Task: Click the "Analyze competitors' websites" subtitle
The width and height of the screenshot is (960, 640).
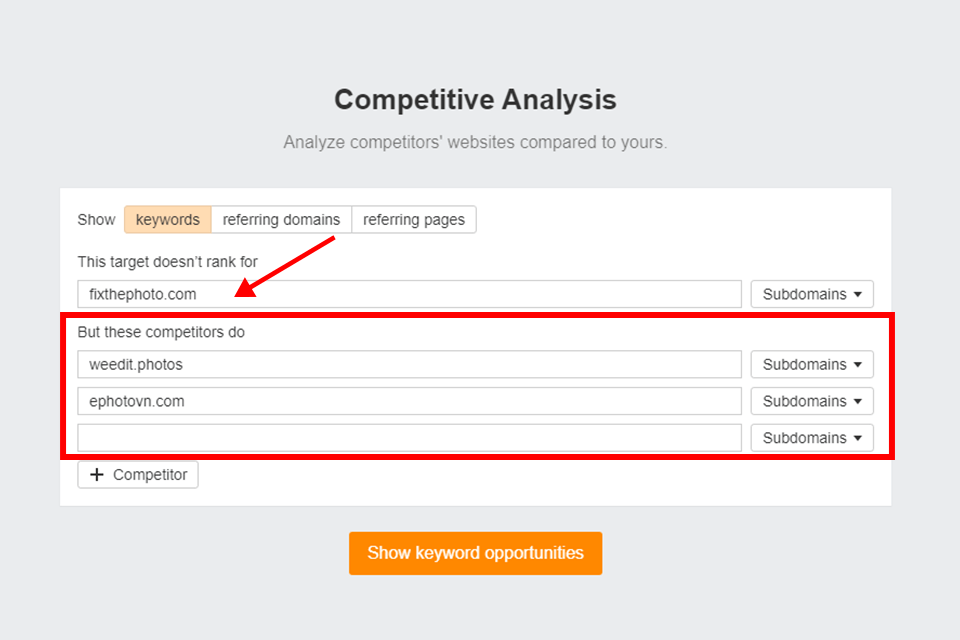Action: pos(475,142)
